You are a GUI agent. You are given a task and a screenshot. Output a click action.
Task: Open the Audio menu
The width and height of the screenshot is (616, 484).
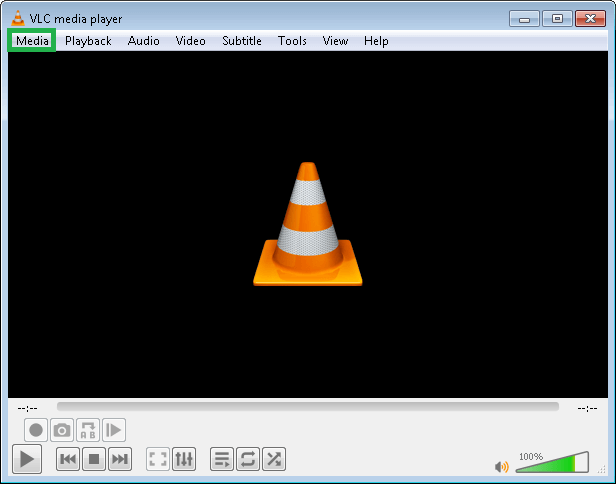point(143,40)
